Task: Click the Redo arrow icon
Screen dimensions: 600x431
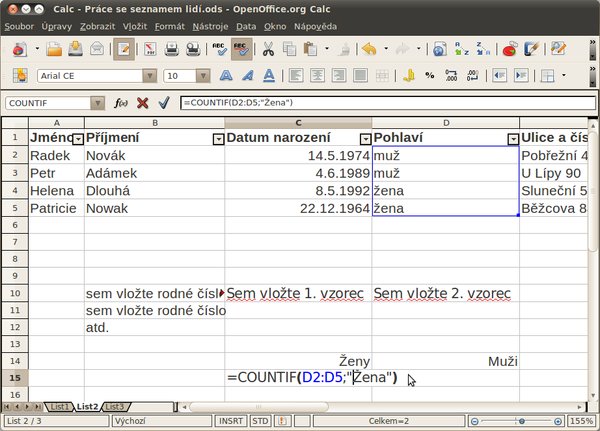Action: pyautogui.click(x=402, y=49)
